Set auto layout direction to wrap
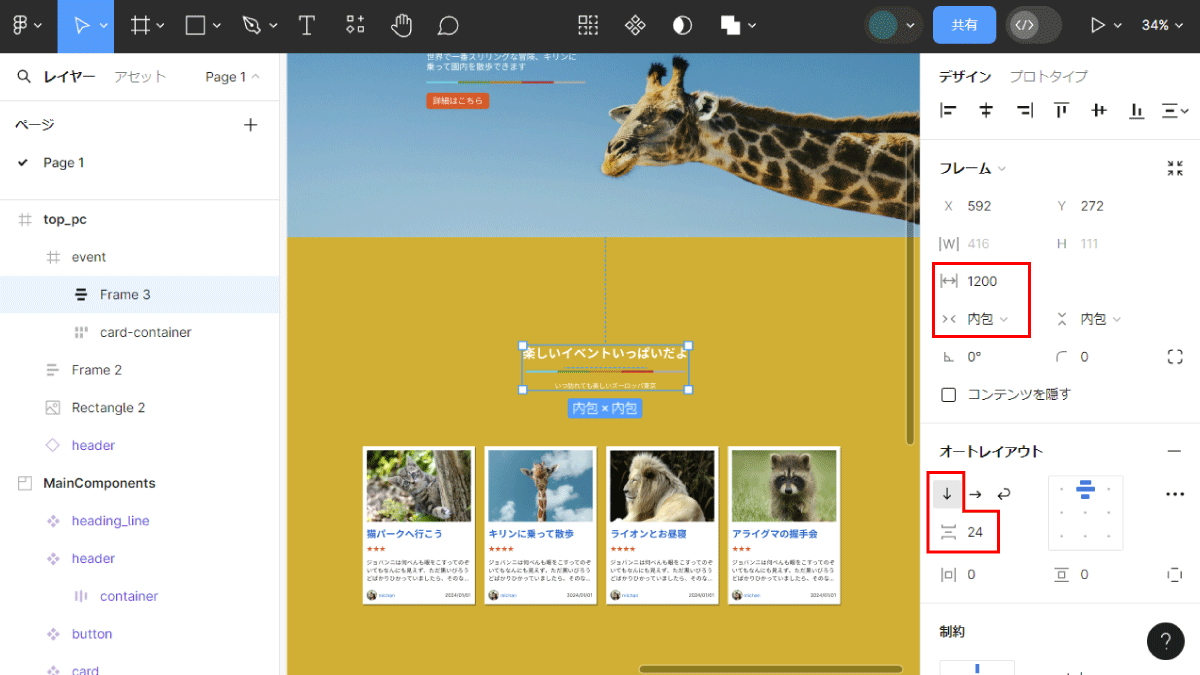The width and height of the screenshot is (1200, 675). (1004, 494)
